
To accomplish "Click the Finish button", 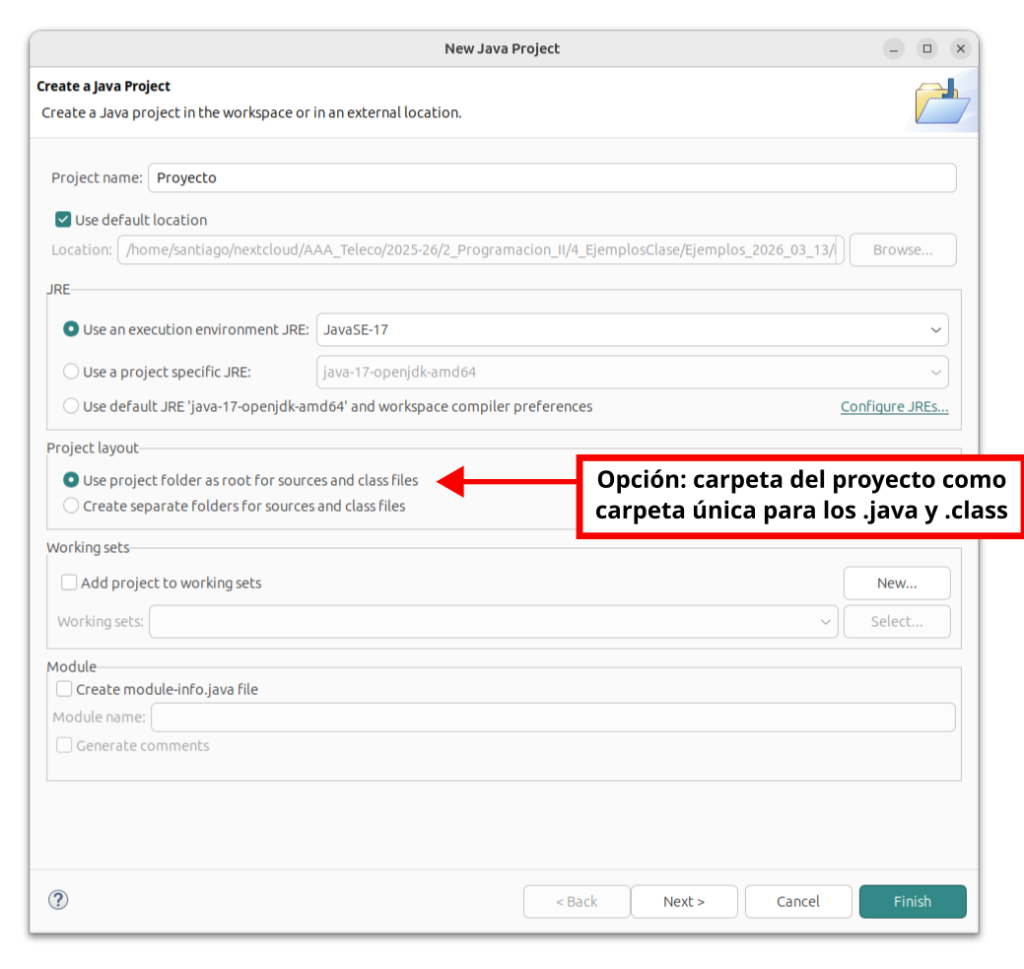I will pyautogui.click(x=912, y=902).
